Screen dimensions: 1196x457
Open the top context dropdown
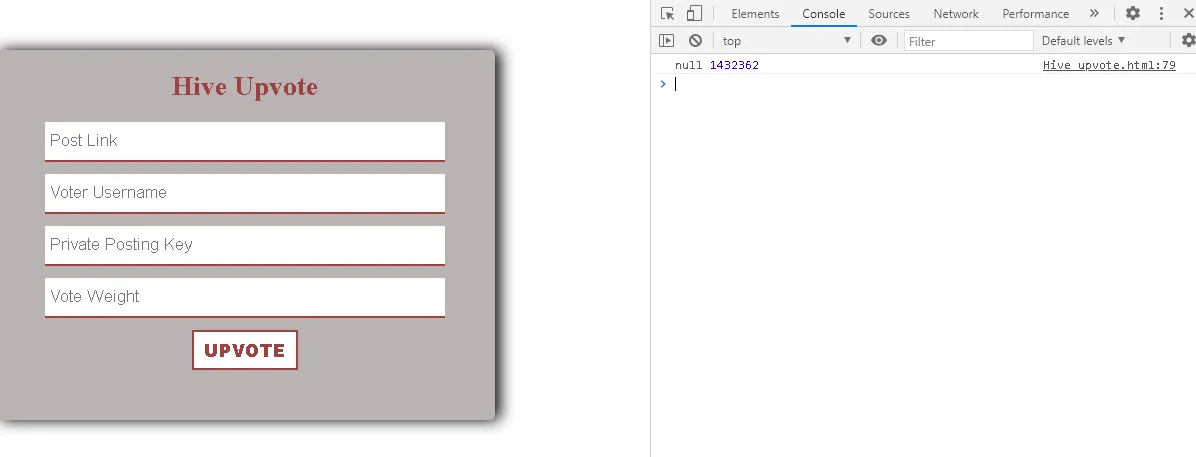786,41
